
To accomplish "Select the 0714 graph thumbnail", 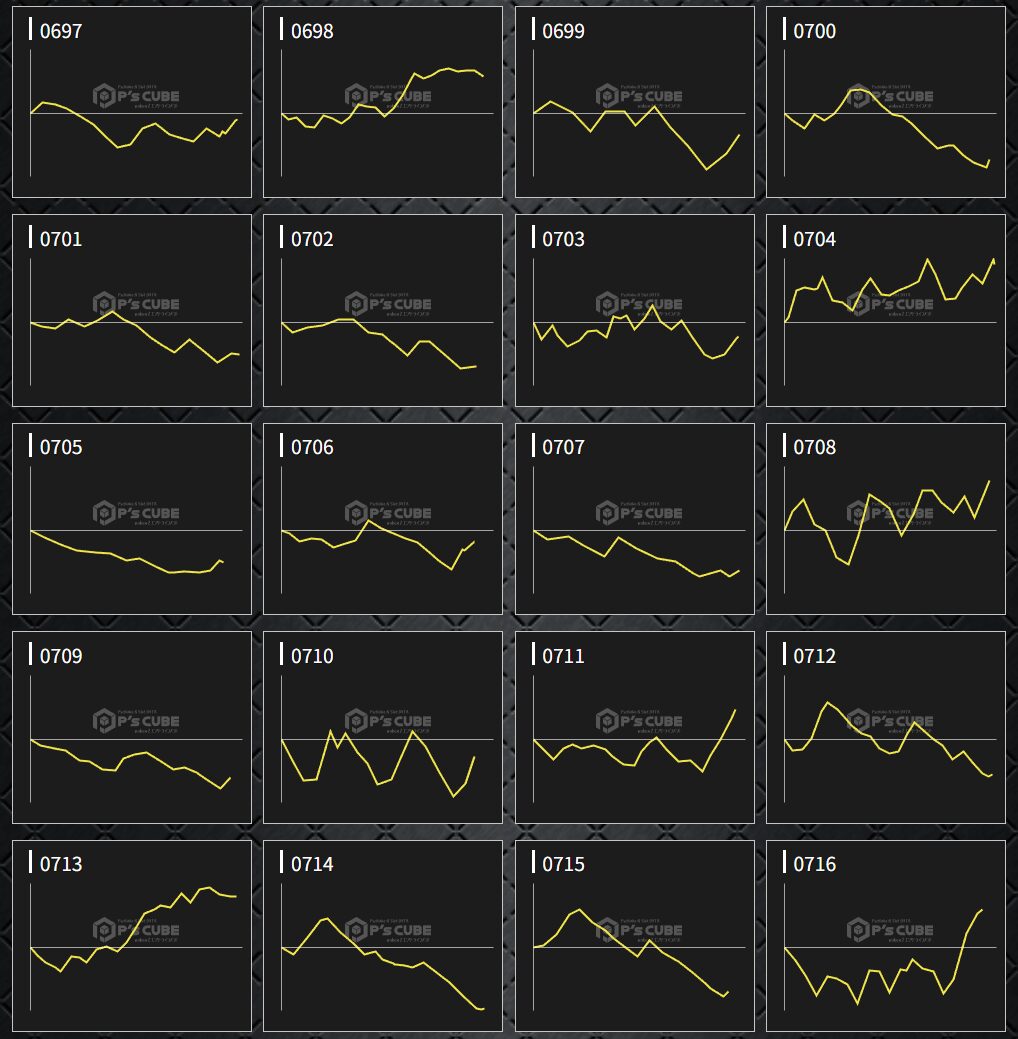I will (383, 935).
